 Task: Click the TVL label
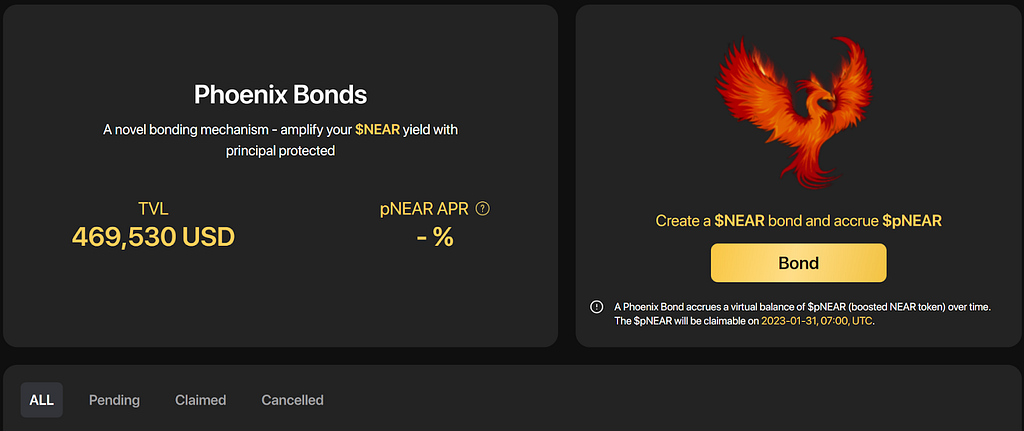point(153,209)
